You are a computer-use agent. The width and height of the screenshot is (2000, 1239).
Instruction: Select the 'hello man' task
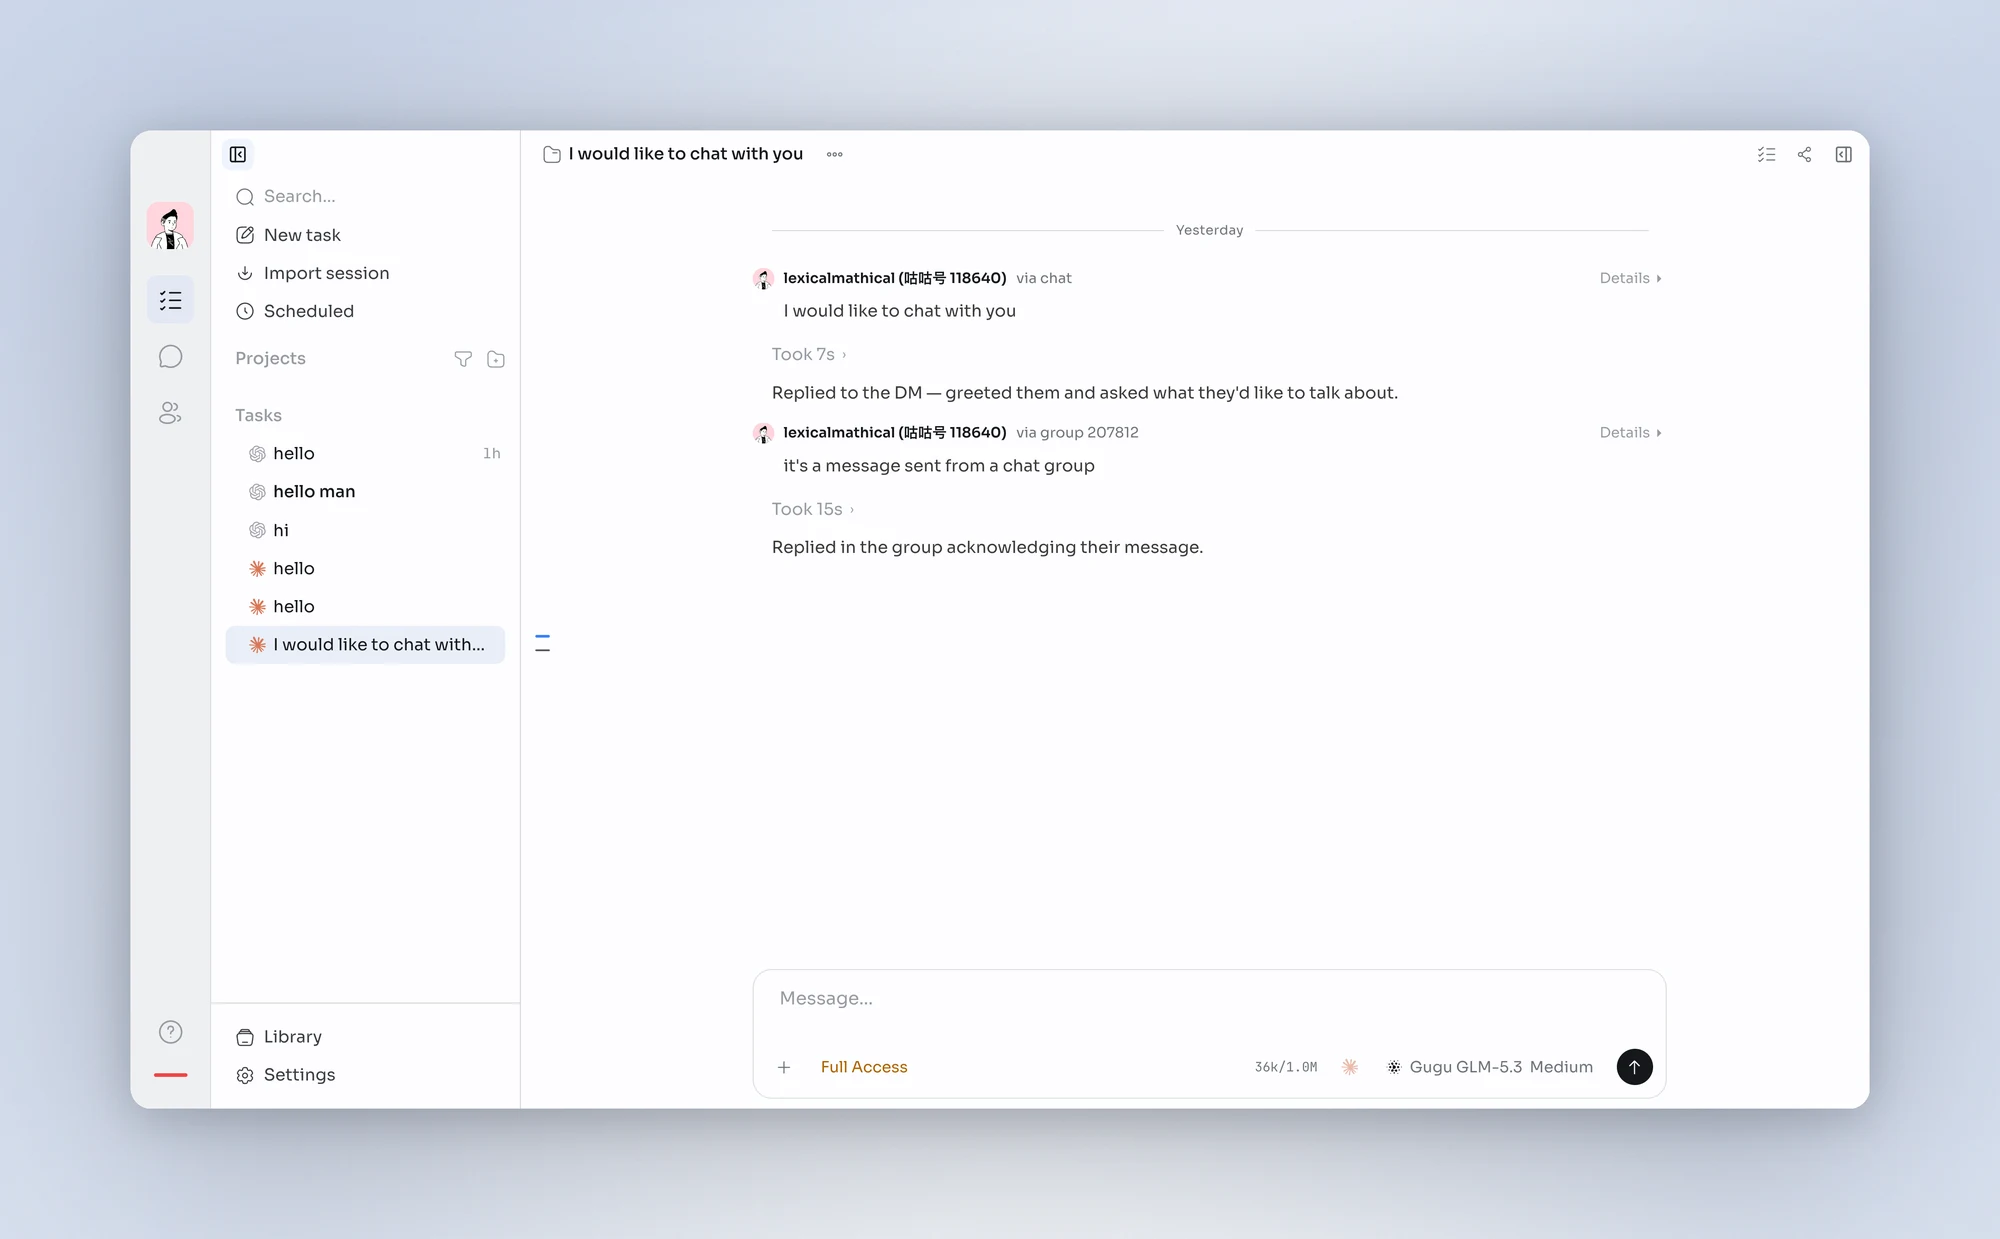(366, 492)
